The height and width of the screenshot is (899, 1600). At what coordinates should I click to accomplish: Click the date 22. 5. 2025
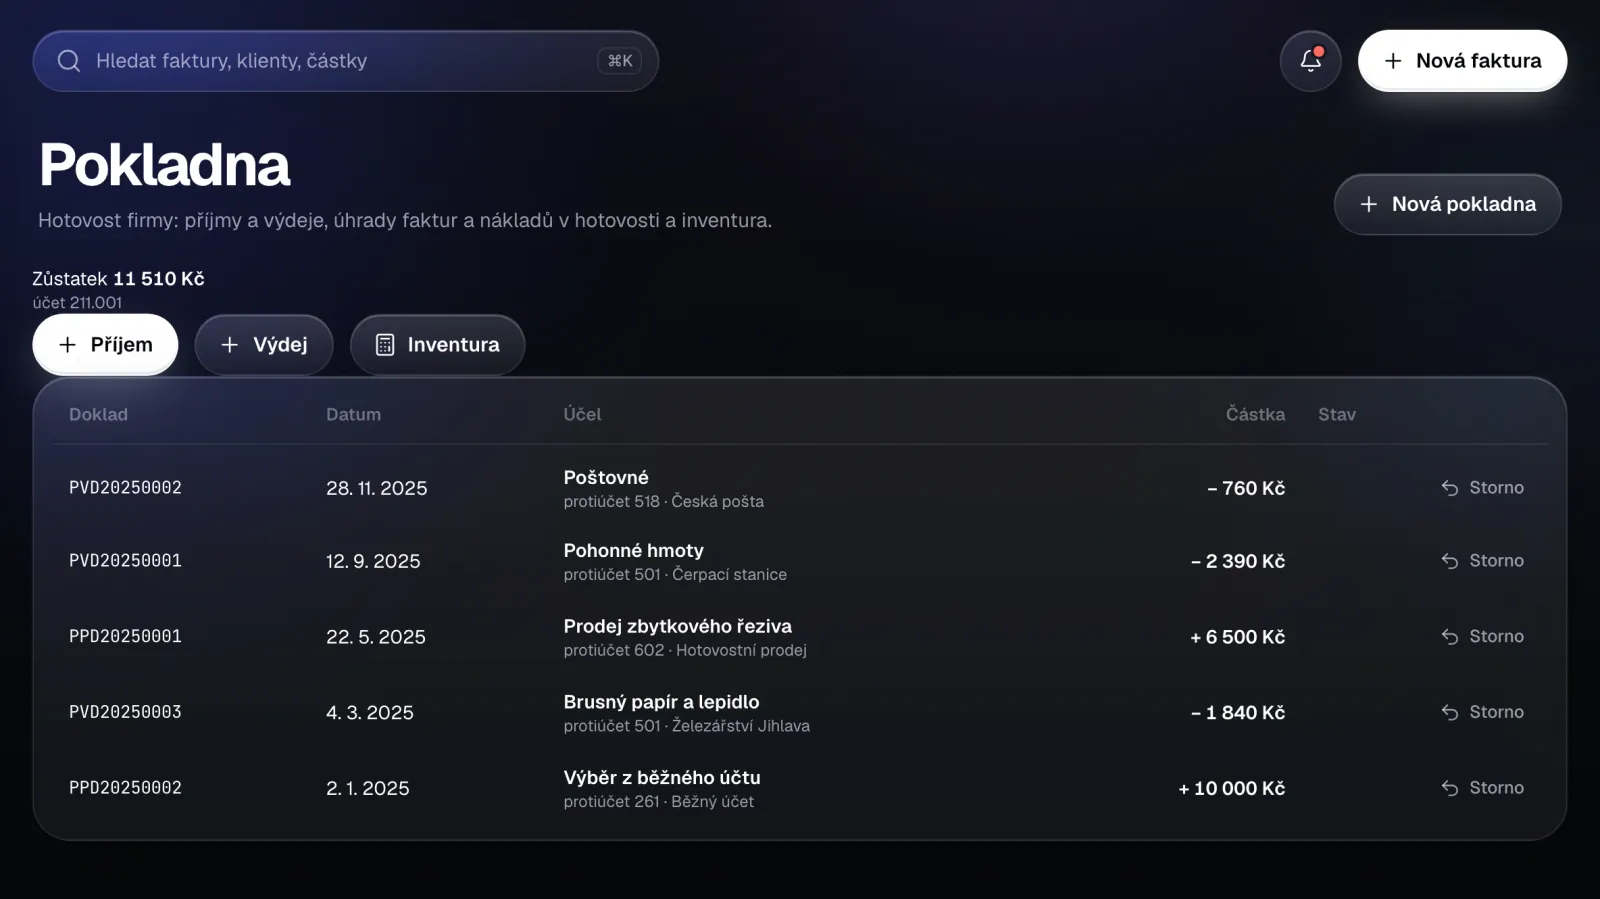point(376,637)
